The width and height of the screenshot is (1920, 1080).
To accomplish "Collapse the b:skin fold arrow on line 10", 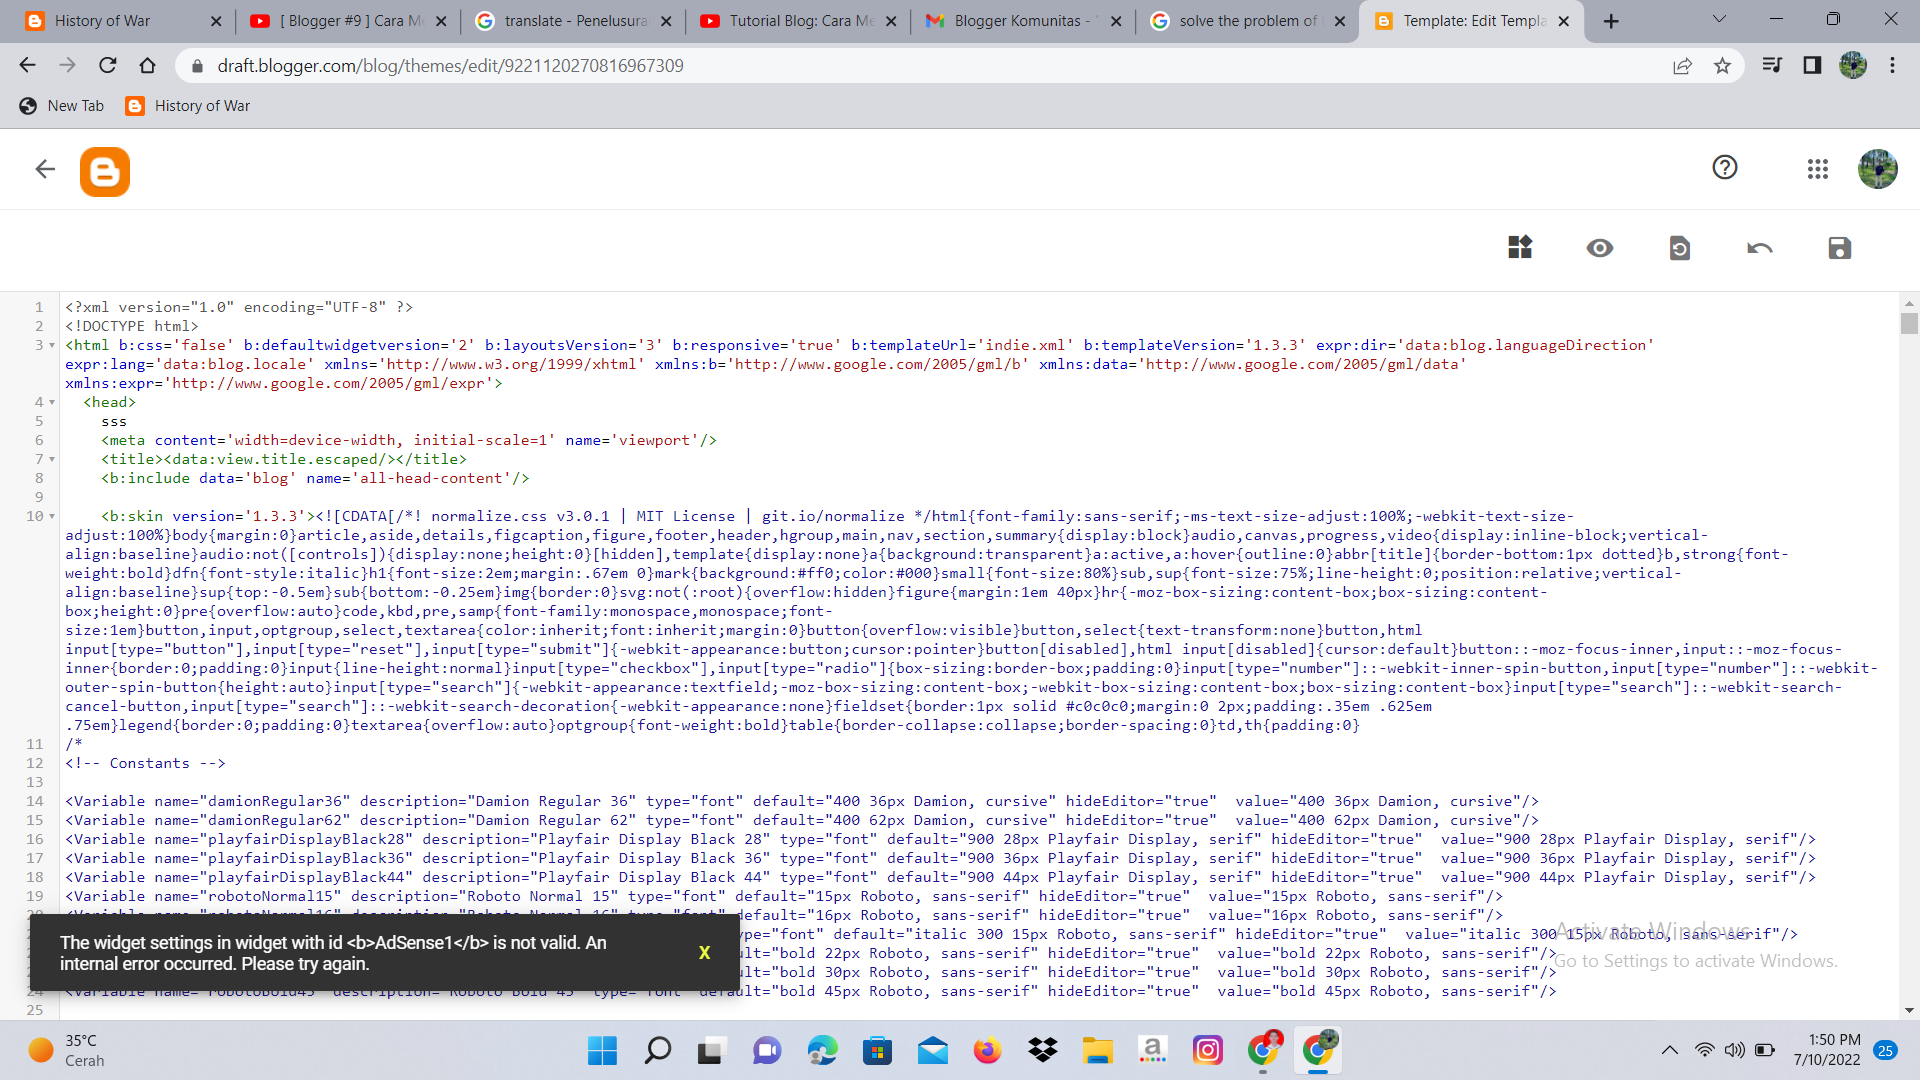I will click(52, 517).
